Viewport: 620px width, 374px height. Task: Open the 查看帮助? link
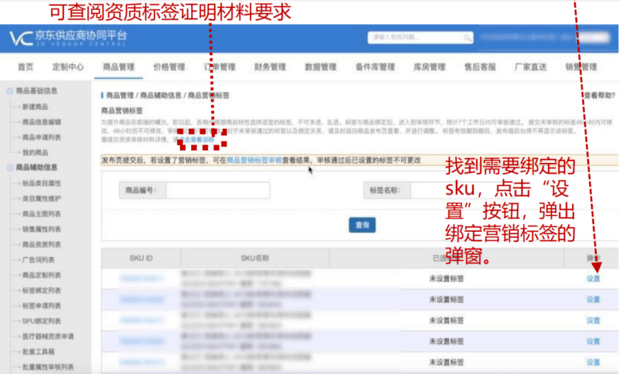(x=599, y=95)
